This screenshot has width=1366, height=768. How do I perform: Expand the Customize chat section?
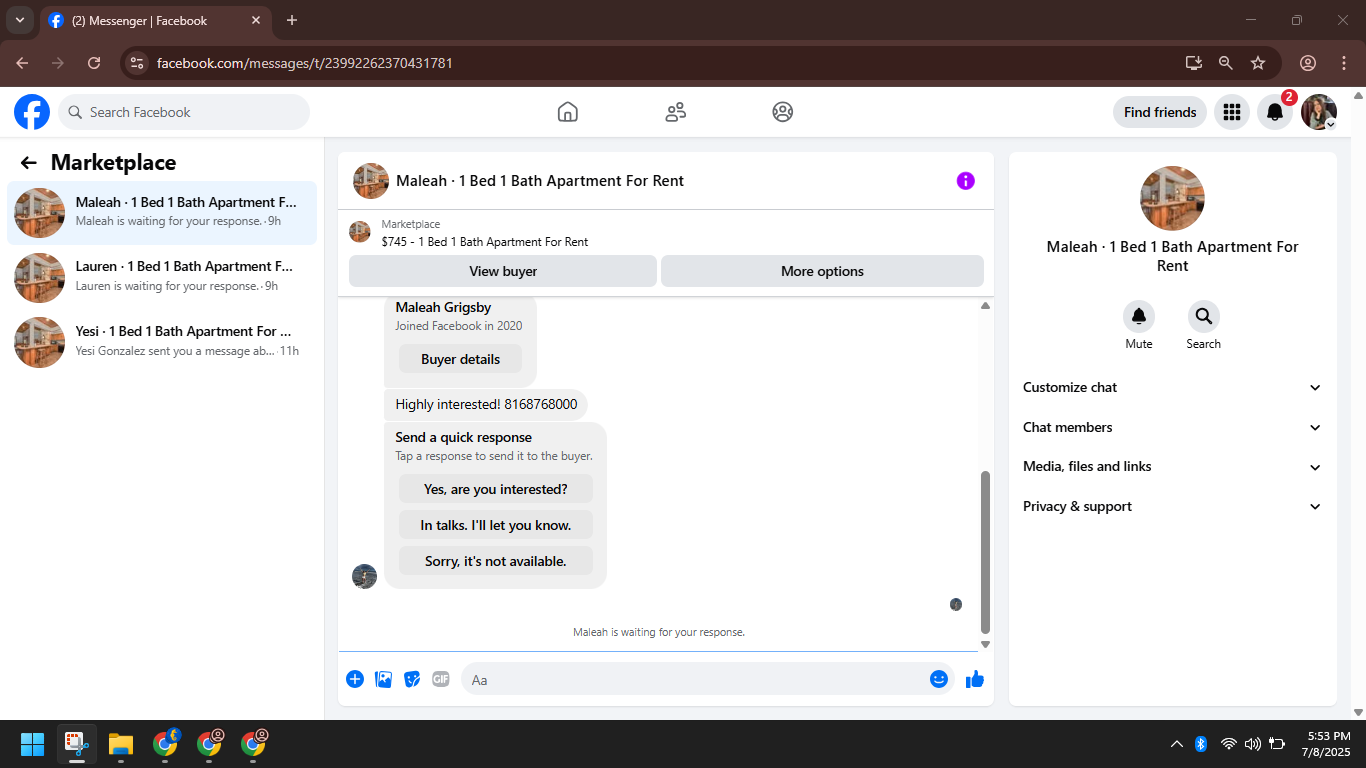[x=1173, y=387]
